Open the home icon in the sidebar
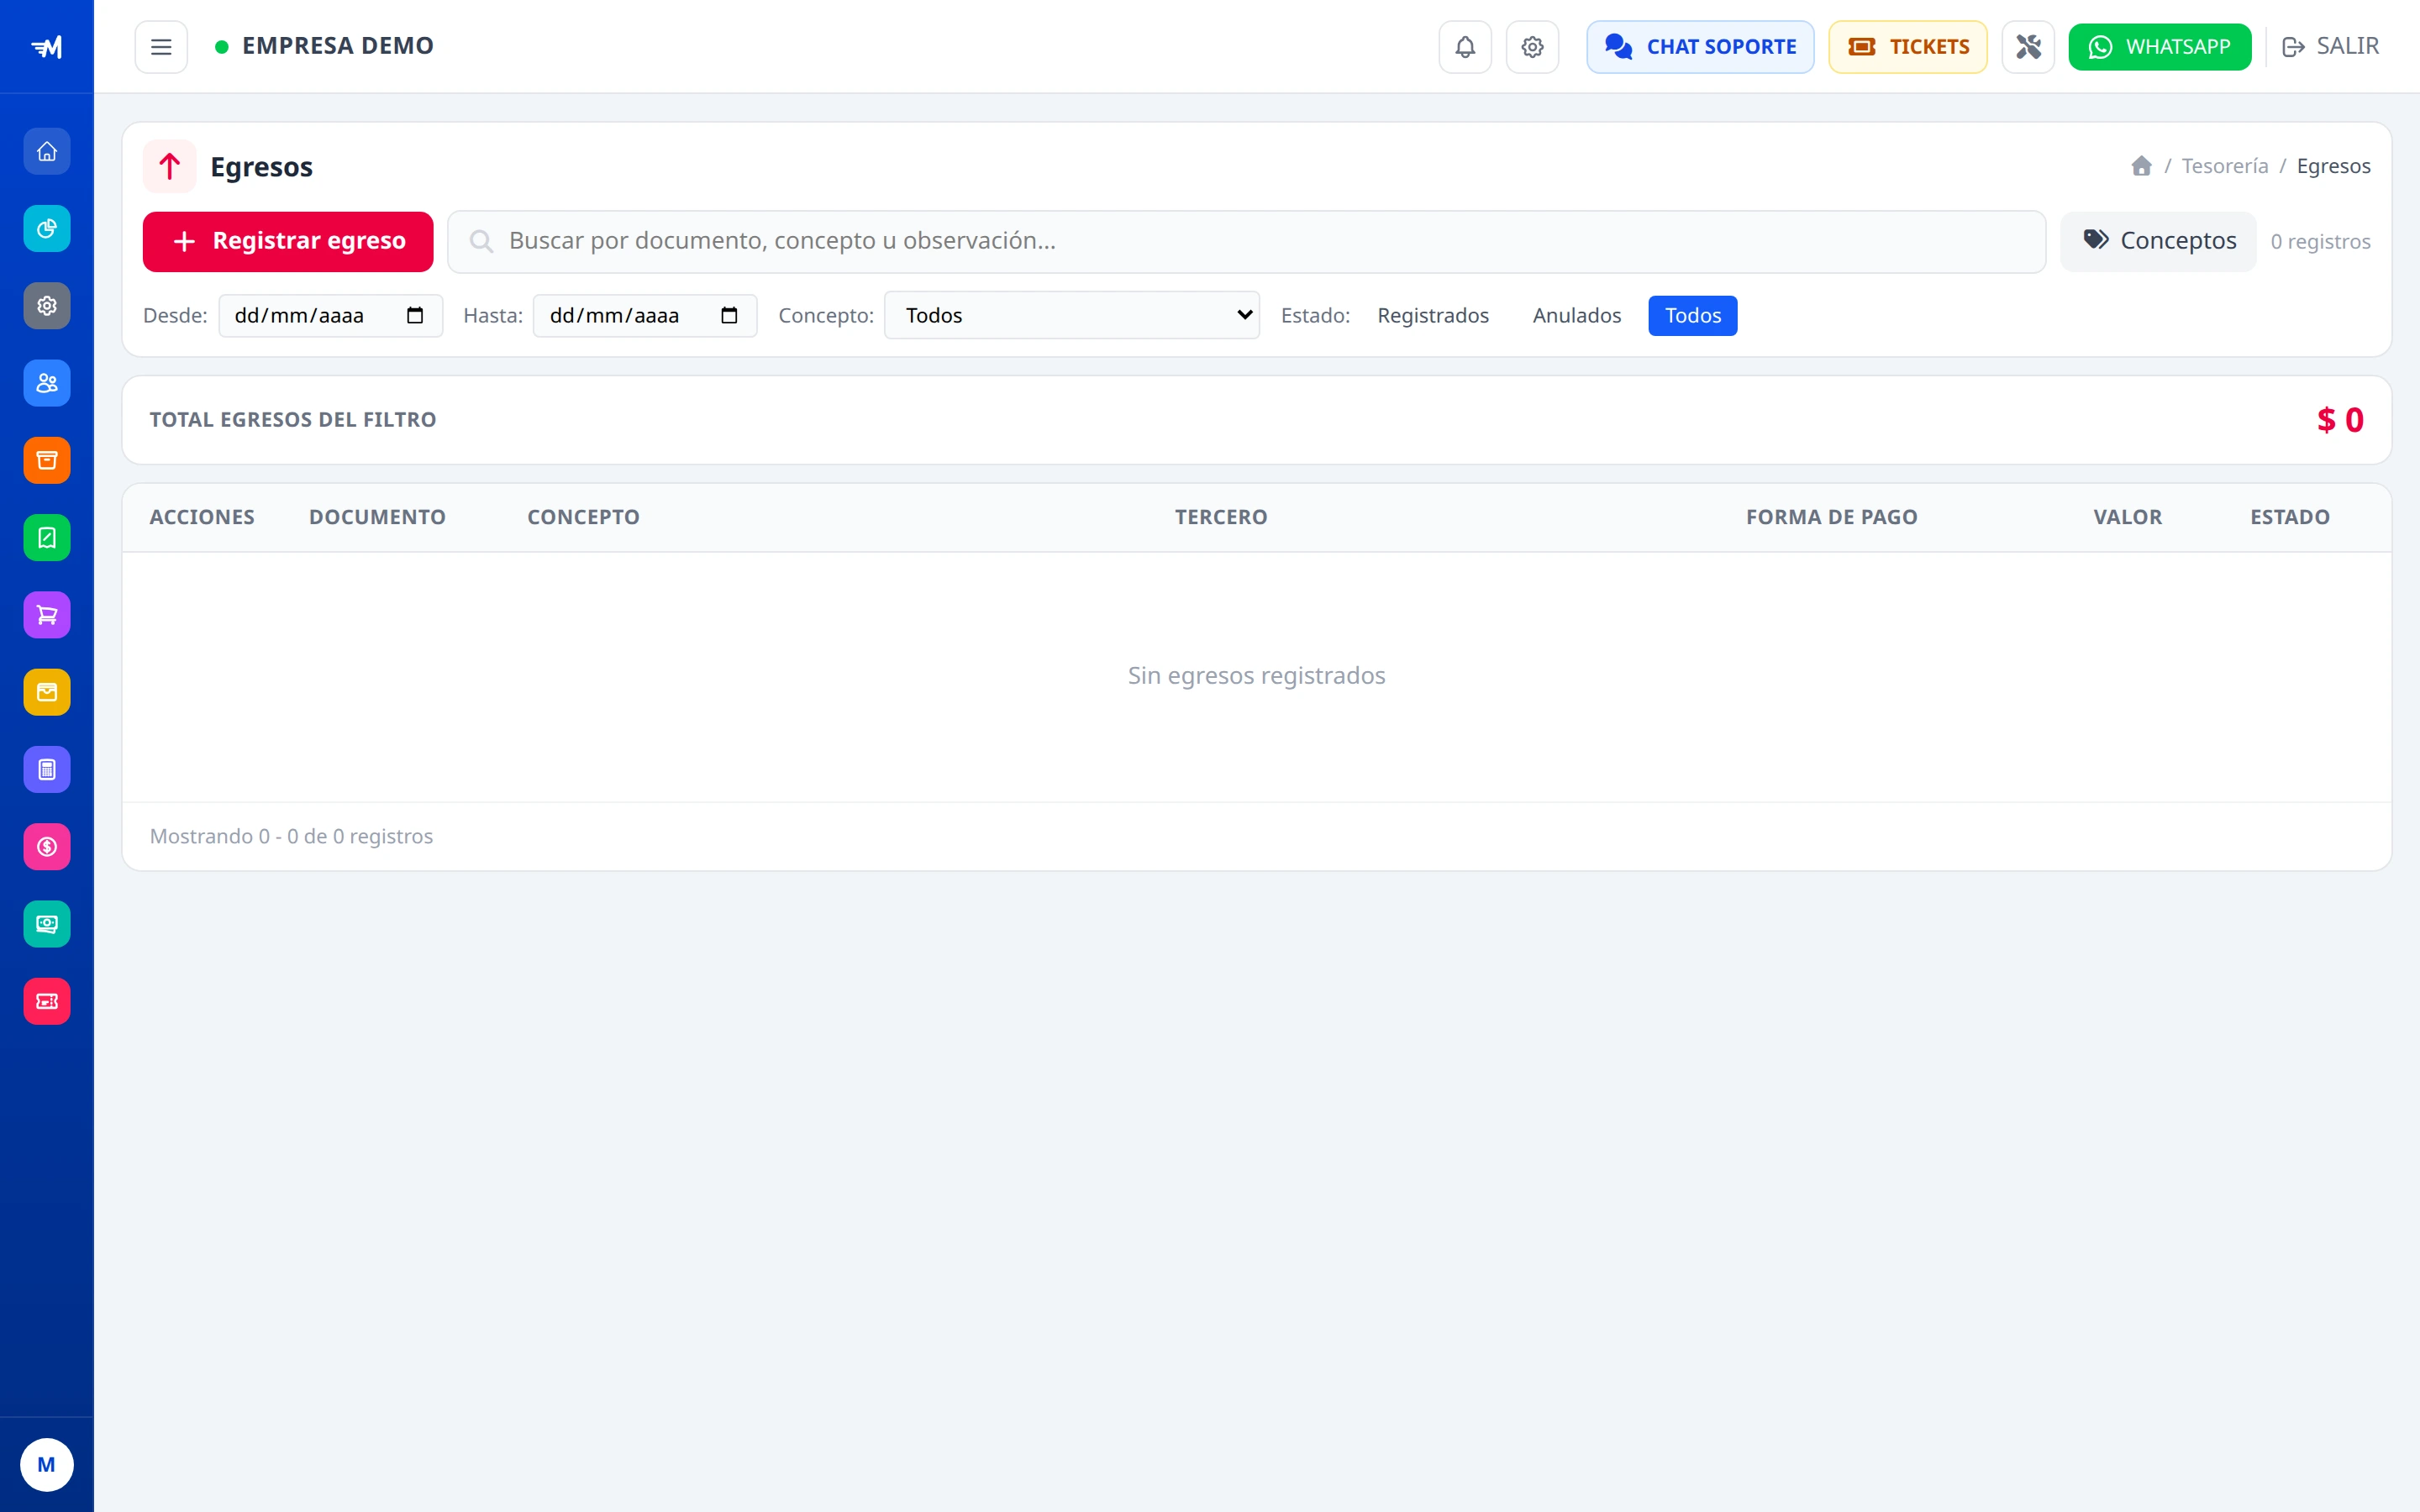The image size is (2420, 1512). point(47,152)
